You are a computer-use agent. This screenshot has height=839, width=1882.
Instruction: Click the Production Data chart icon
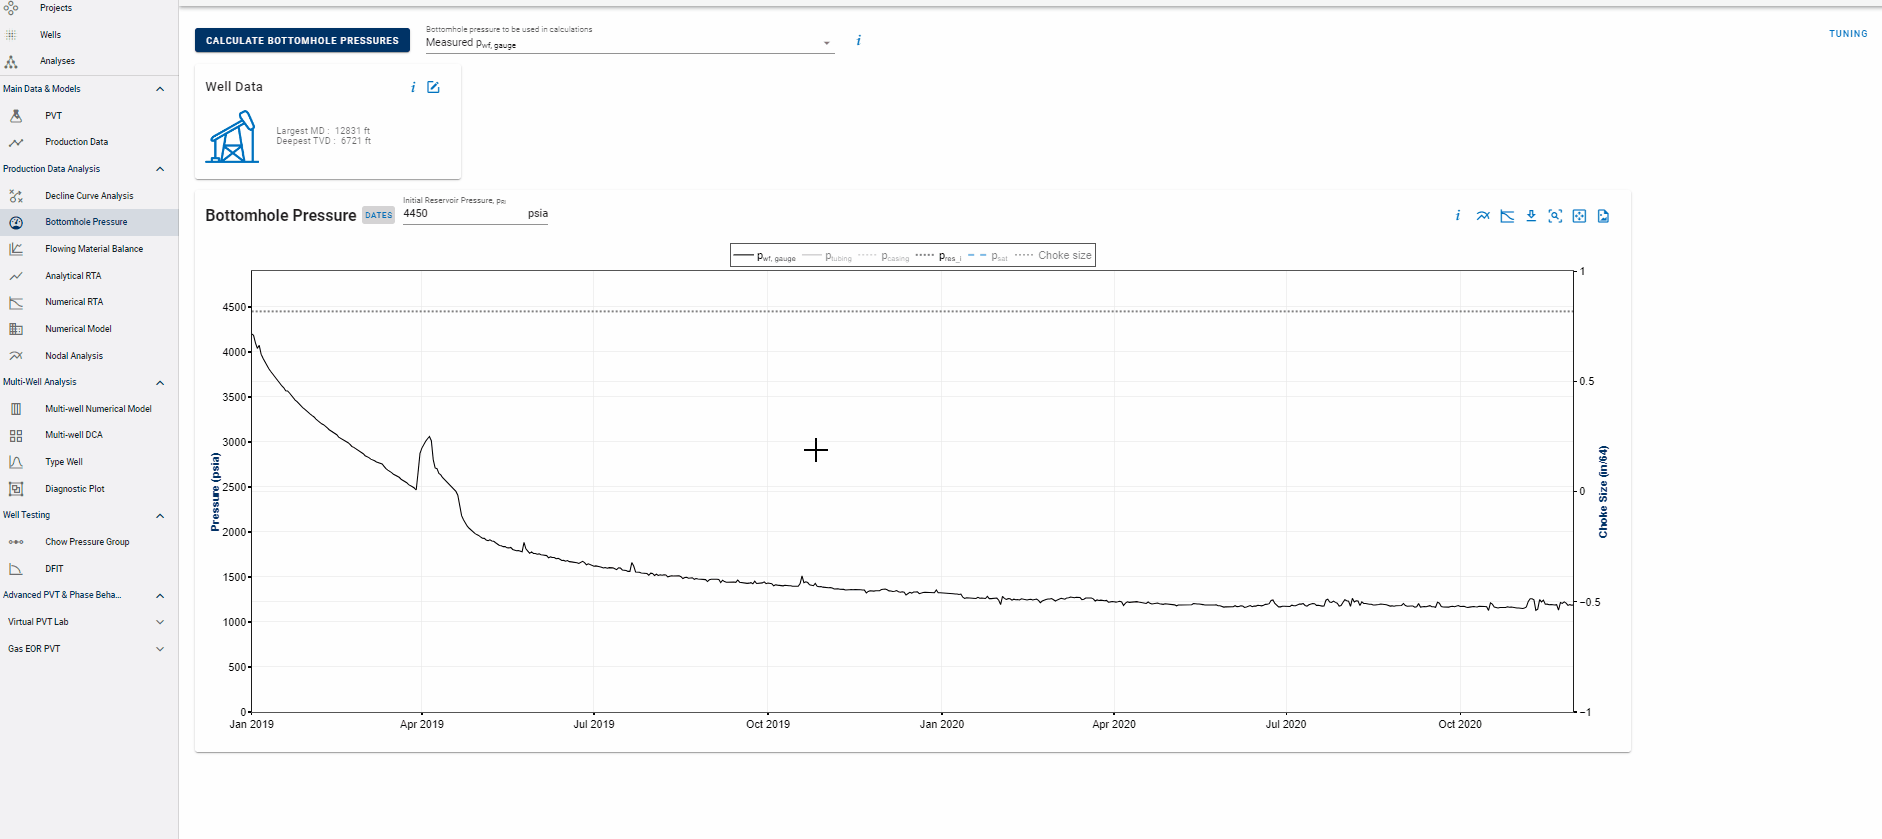tap(16, 142)
